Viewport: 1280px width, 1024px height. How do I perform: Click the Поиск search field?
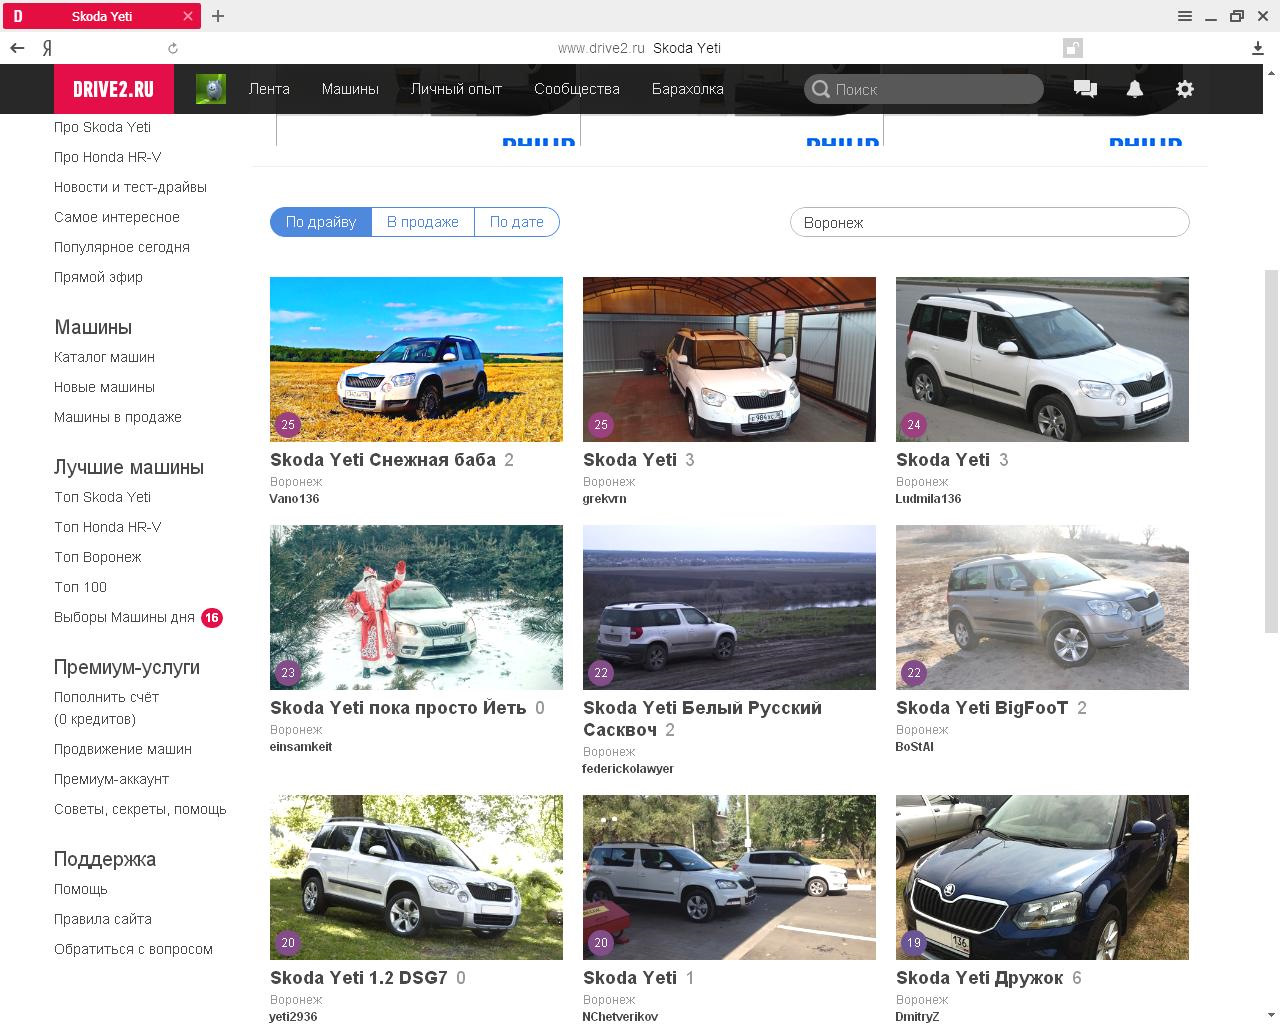pyautogui.click(x=924, y=89)
